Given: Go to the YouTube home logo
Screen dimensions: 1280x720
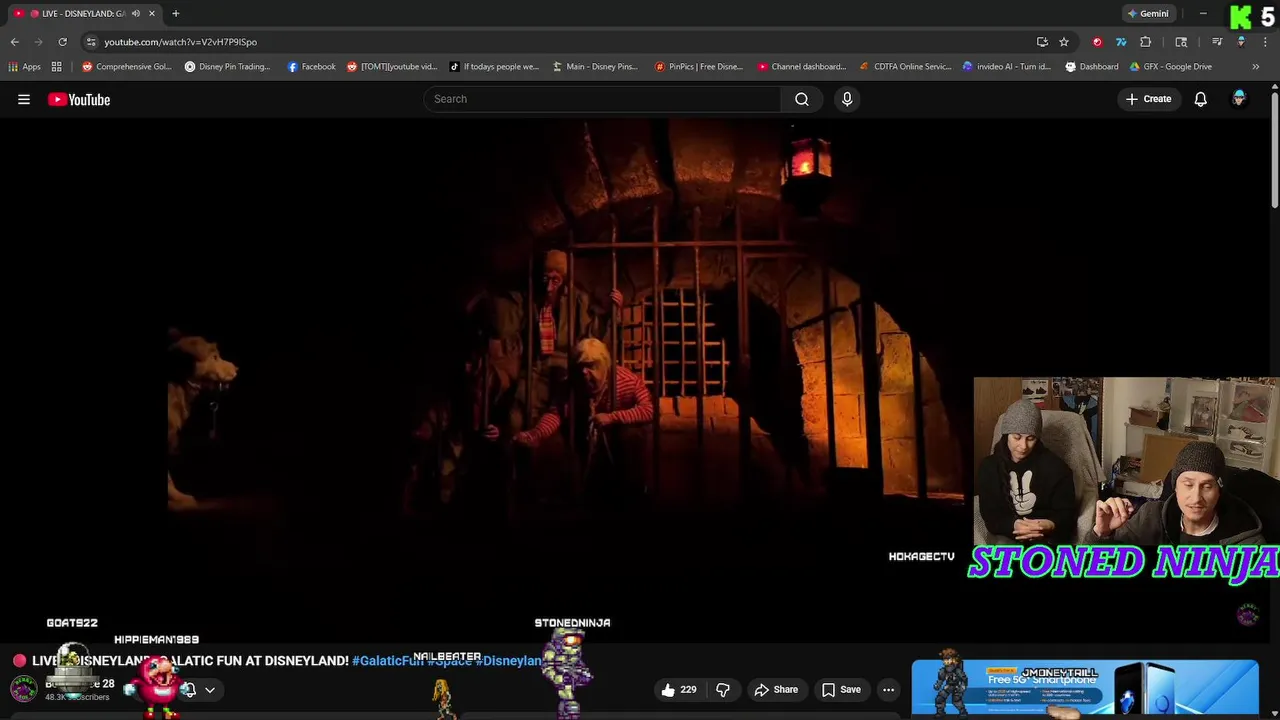Looking at the screenshot, I should 79,99.
